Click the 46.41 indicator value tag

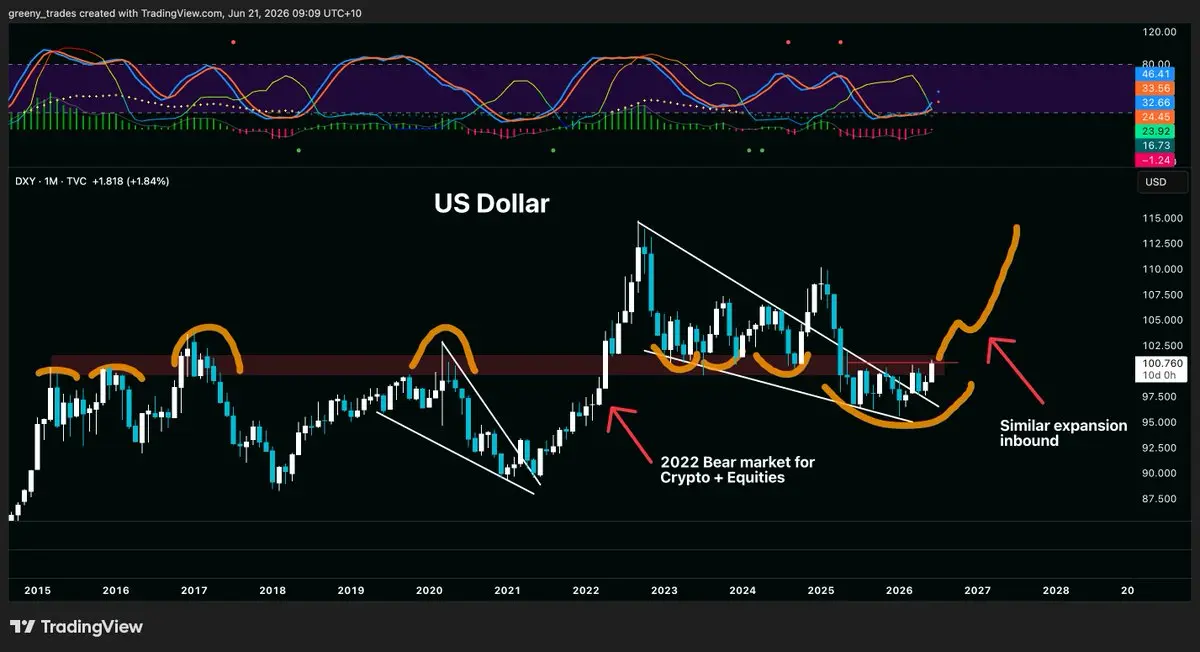point(1156,74)
